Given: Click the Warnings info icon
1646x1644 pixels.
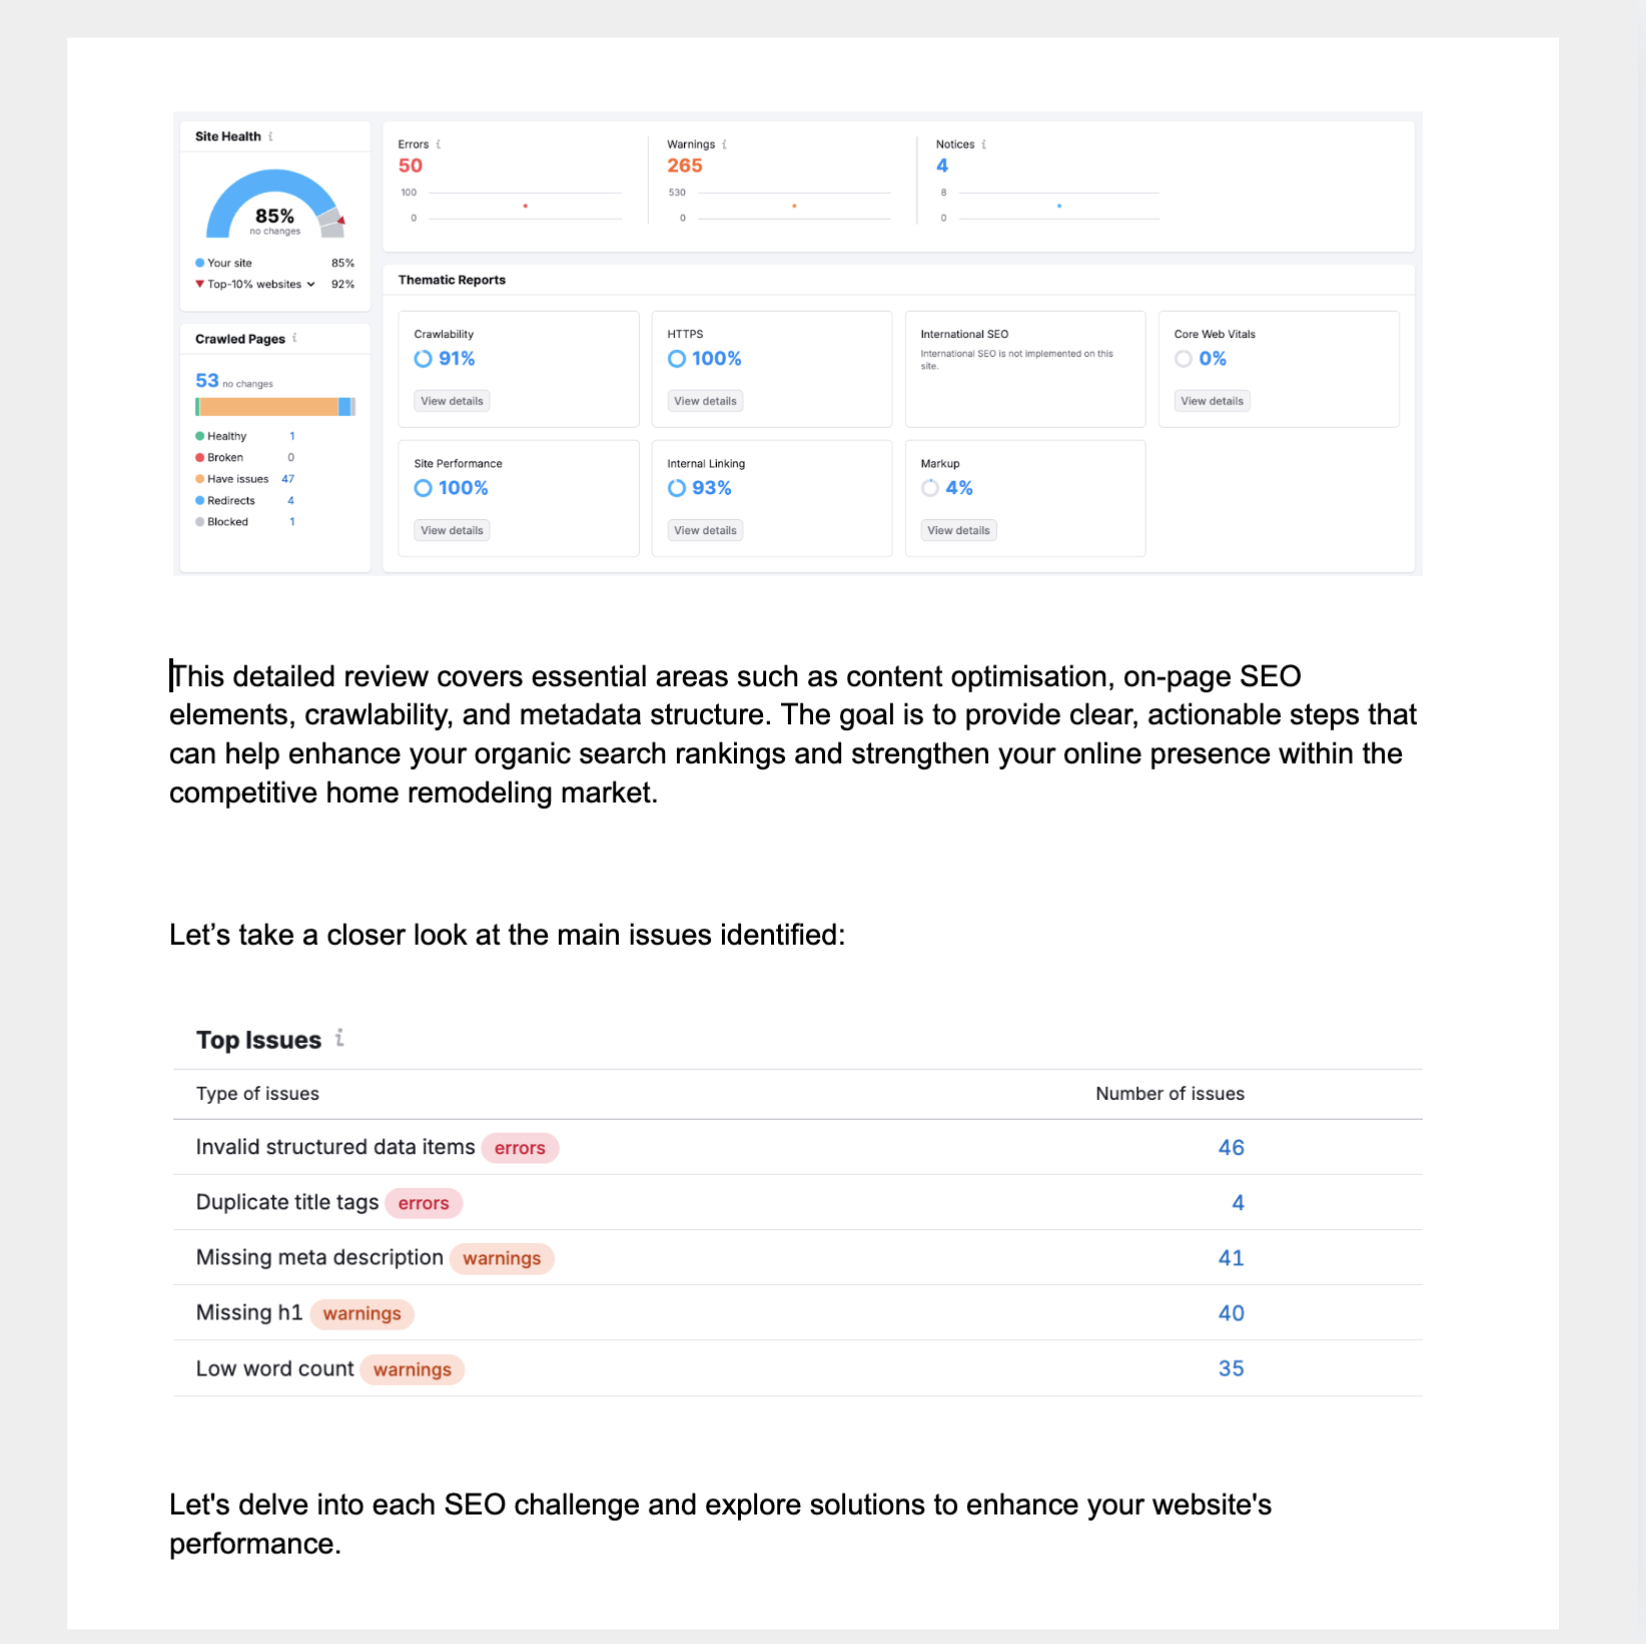Looking at the screenshot, I should coord(726,144).
